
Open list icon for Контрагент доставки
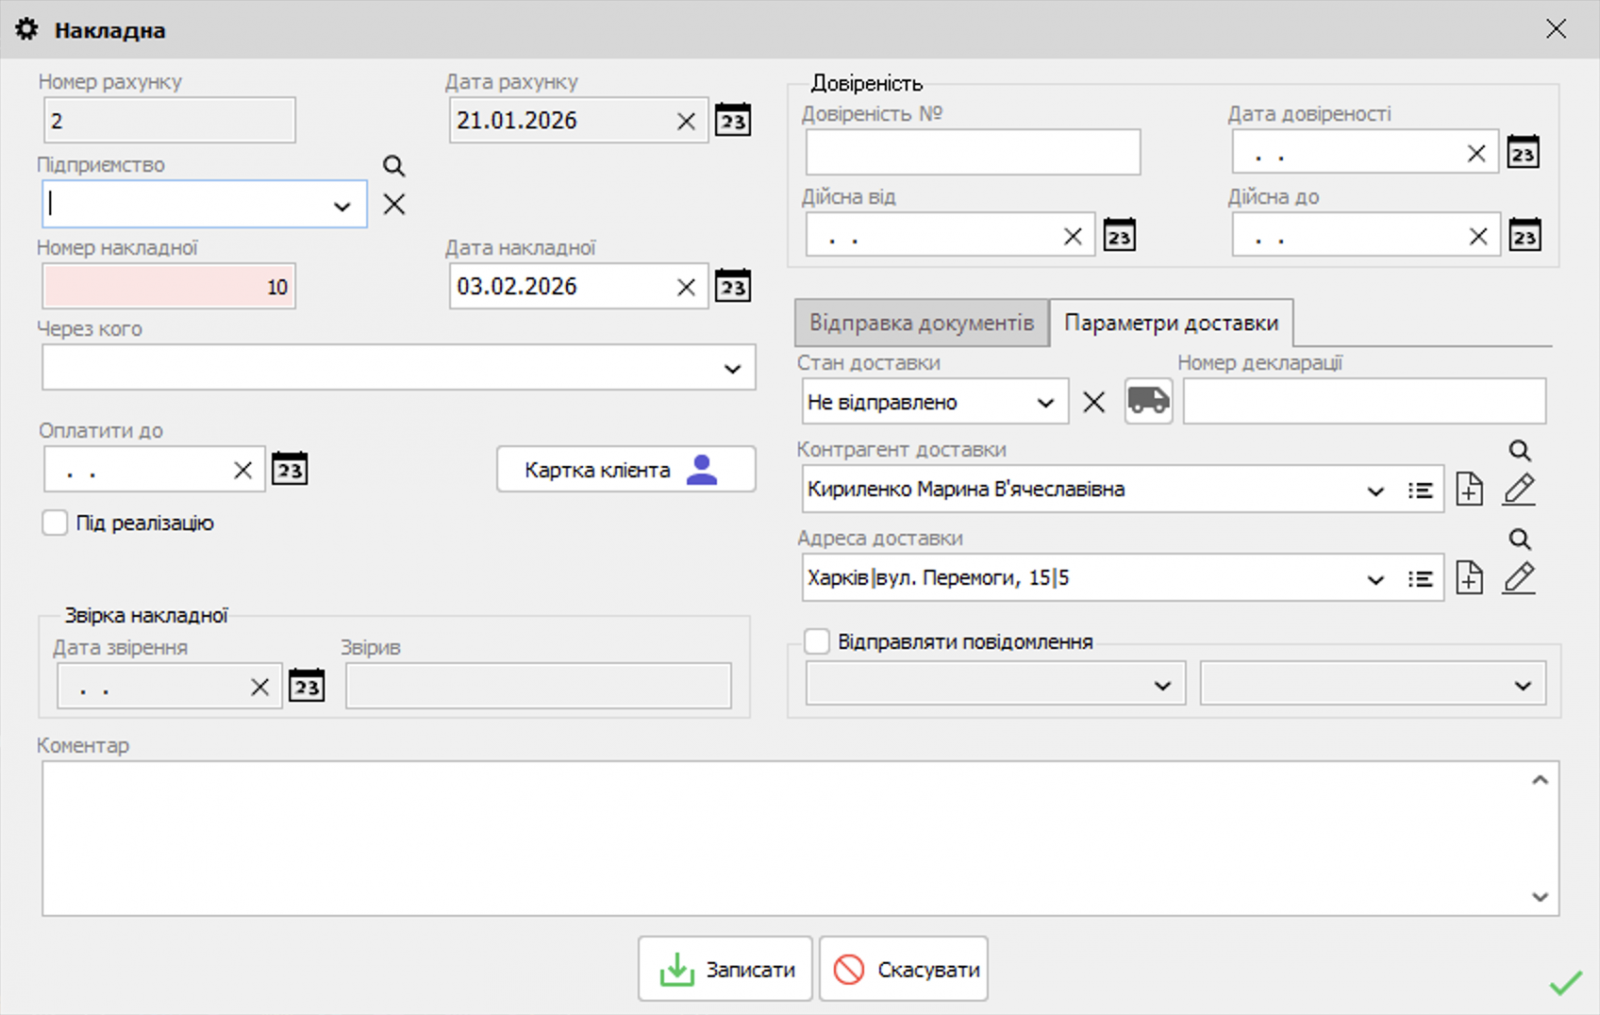pos(1420,490)
